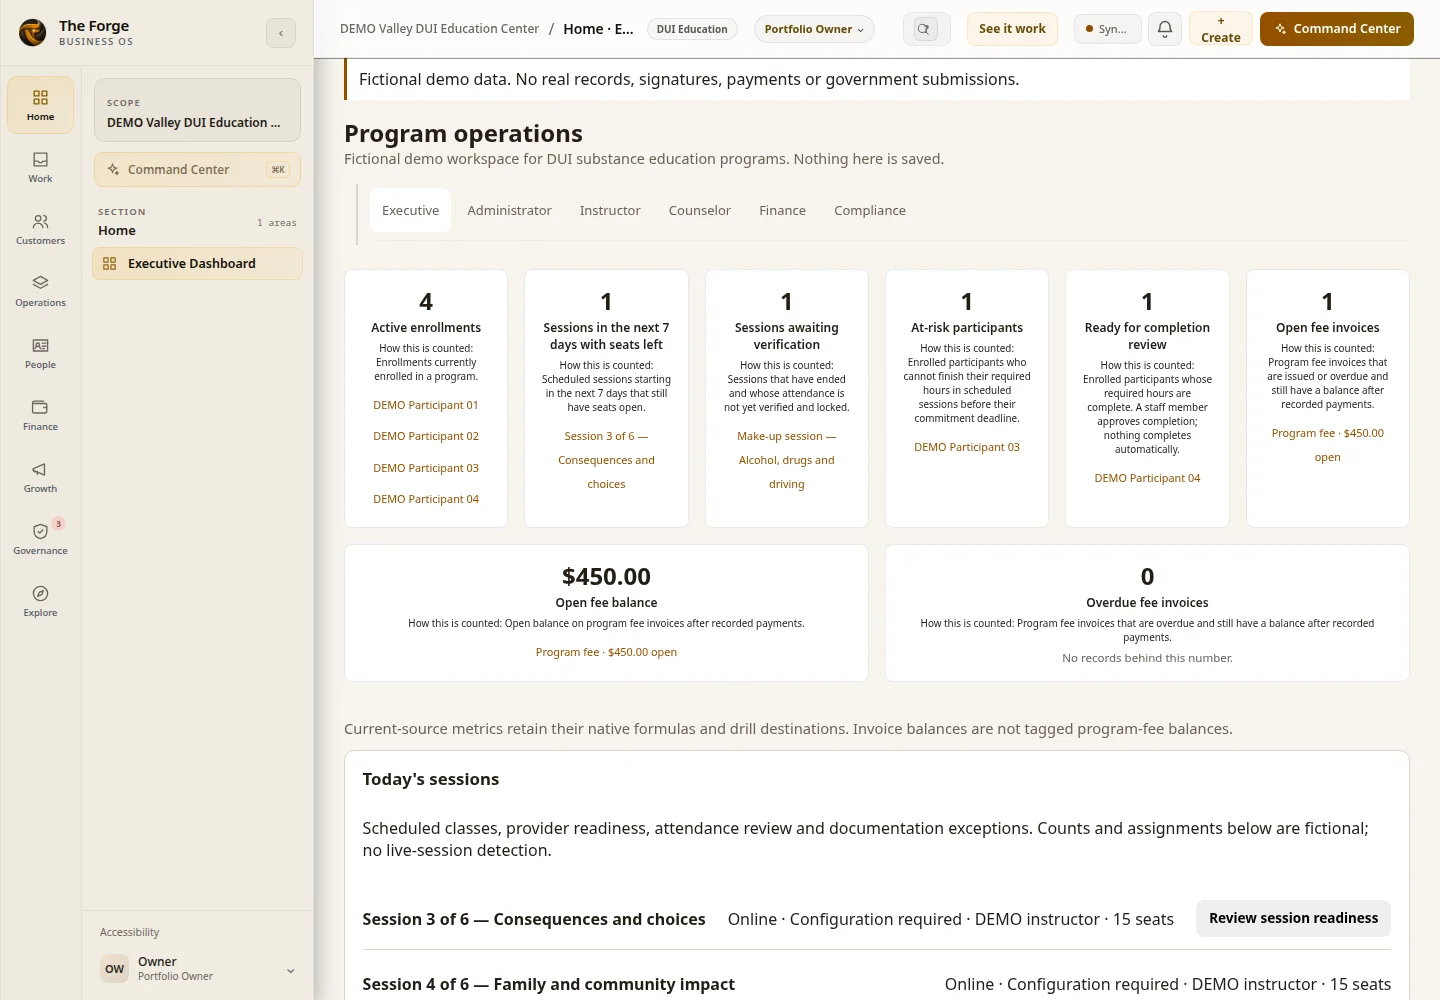The image size is (1440, 1000).
Task: Click The Forge logo icon
Action: pyautogui.click(x=33, y=33)
